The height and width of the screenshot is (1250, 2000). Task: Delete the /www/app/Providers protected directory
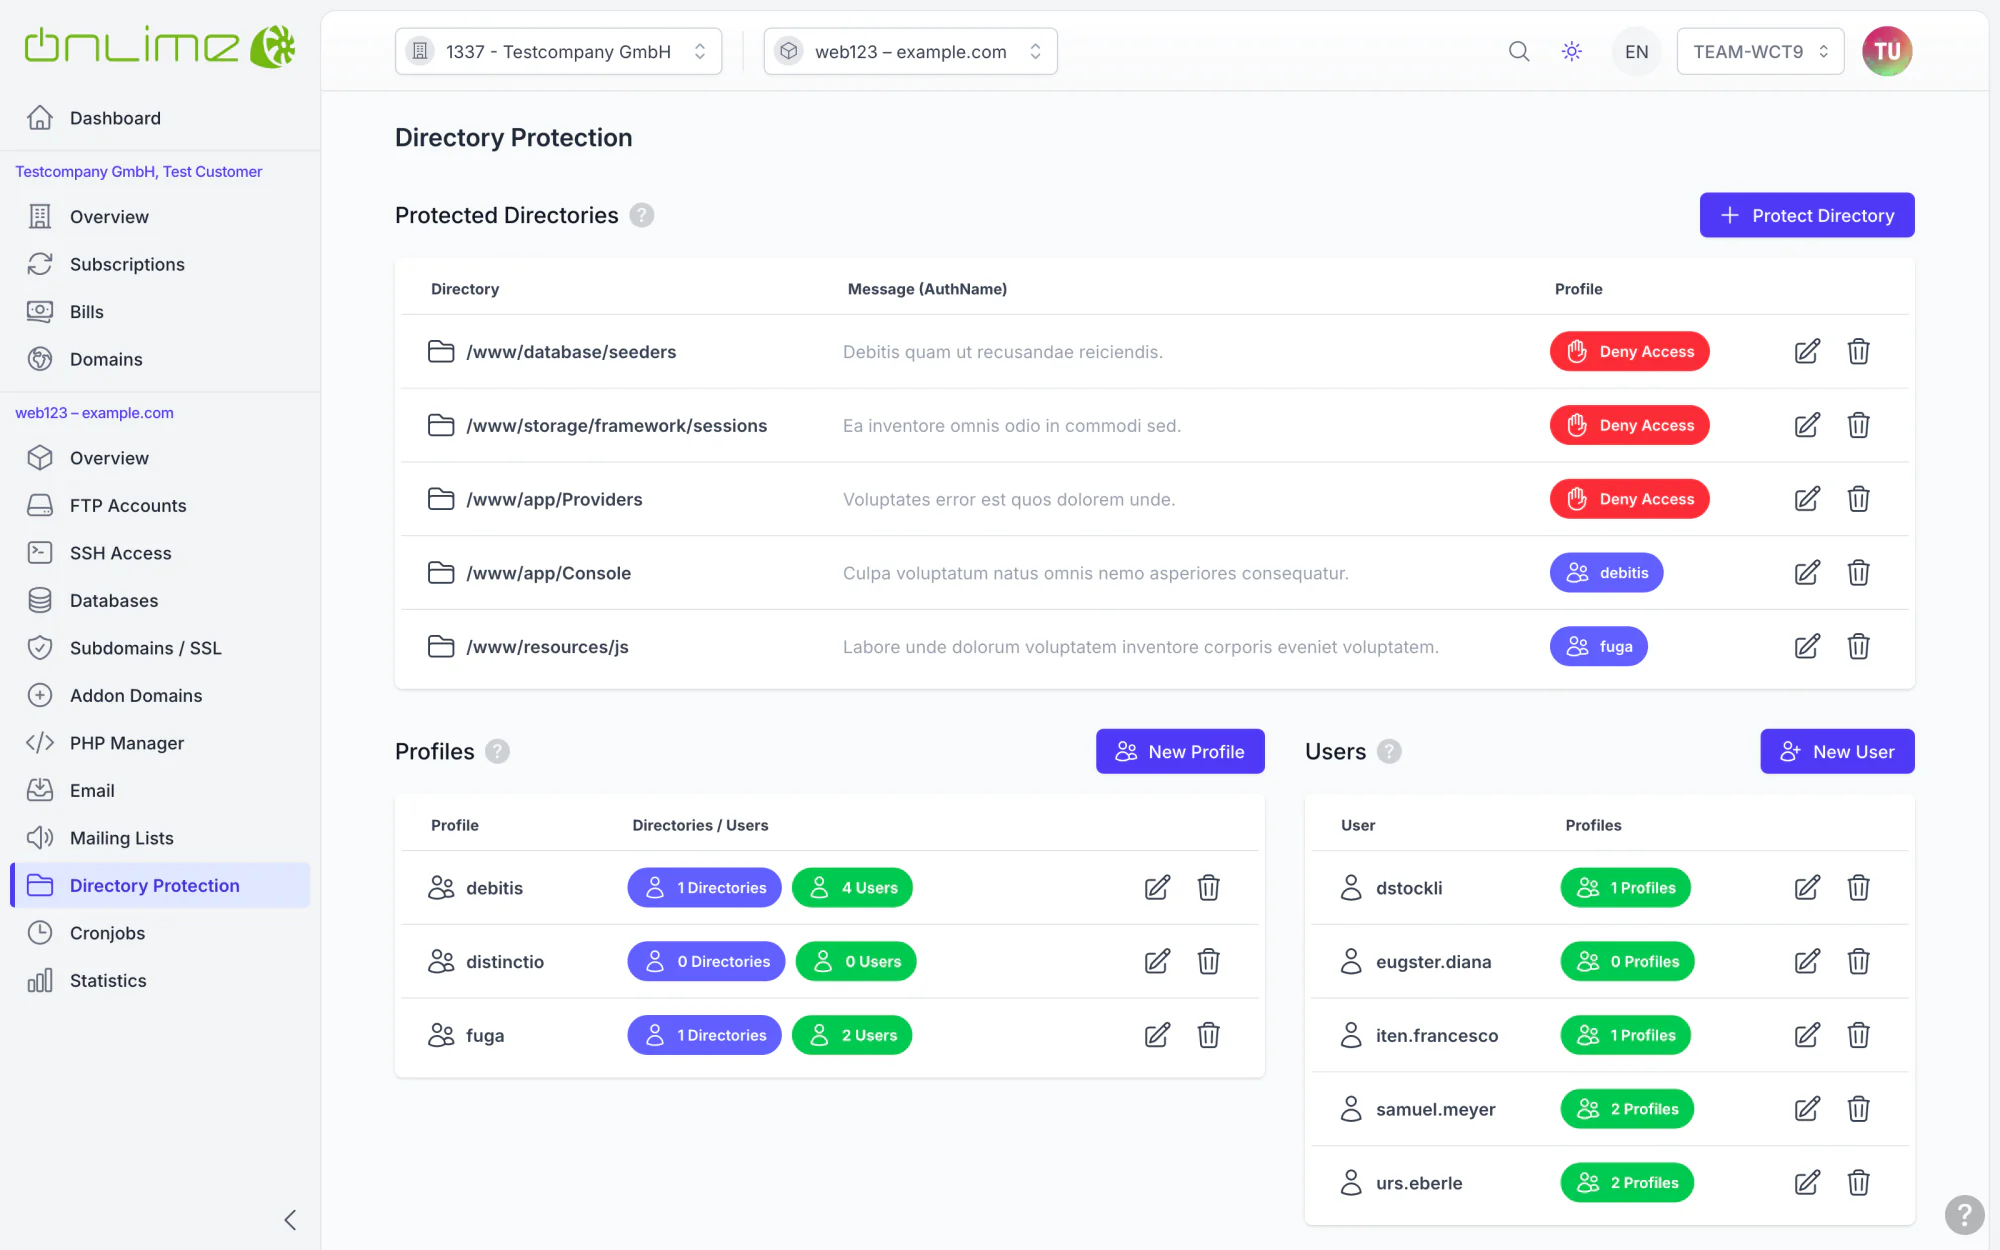(x=1859, y=499)
